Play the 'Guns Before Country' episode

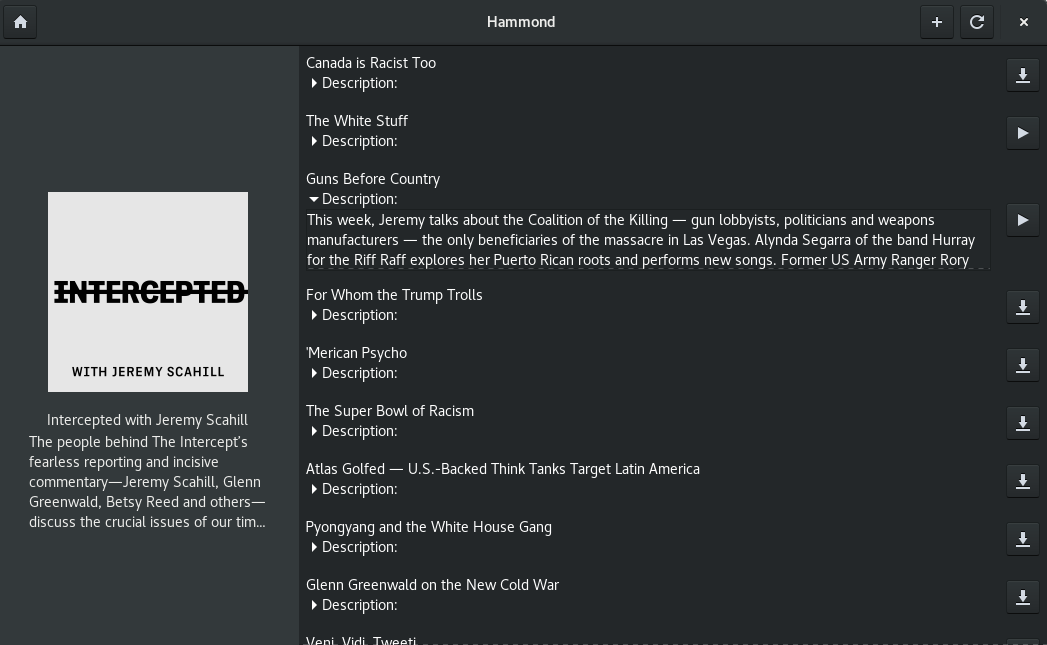pos(1022,219)
